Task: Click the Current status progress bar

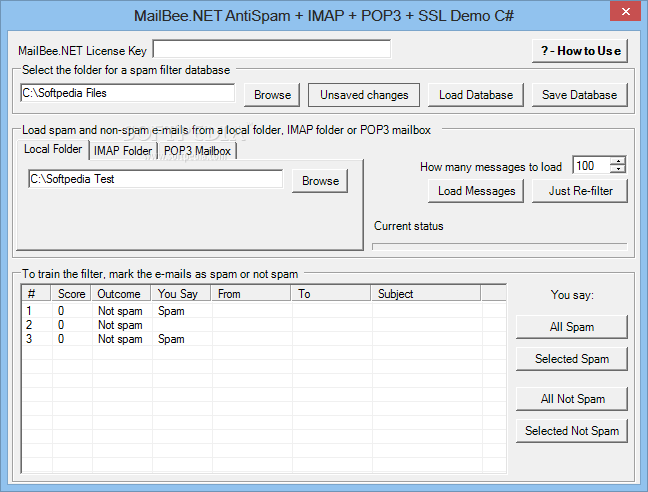Action: [x=500, y=247]
